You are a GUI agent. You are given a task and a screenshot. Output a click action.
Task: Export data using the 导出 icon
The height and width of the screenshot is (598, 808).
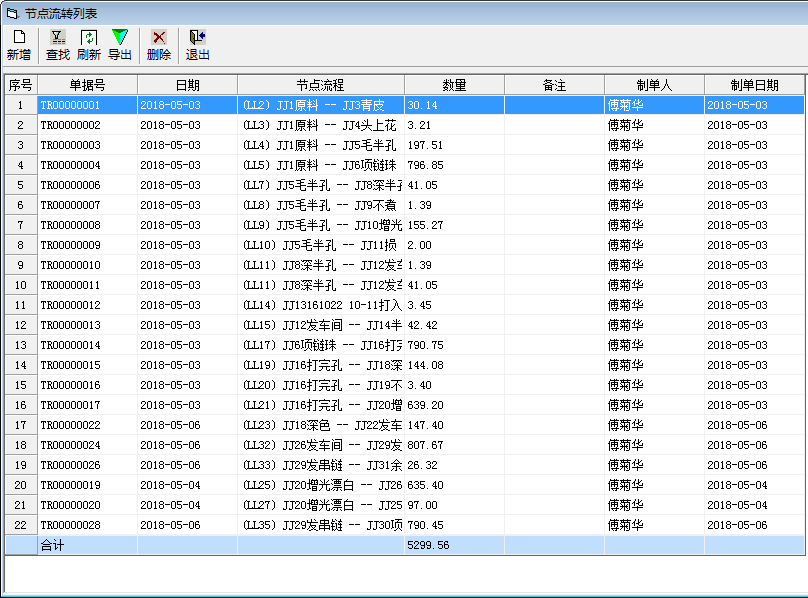click(120, 45)
